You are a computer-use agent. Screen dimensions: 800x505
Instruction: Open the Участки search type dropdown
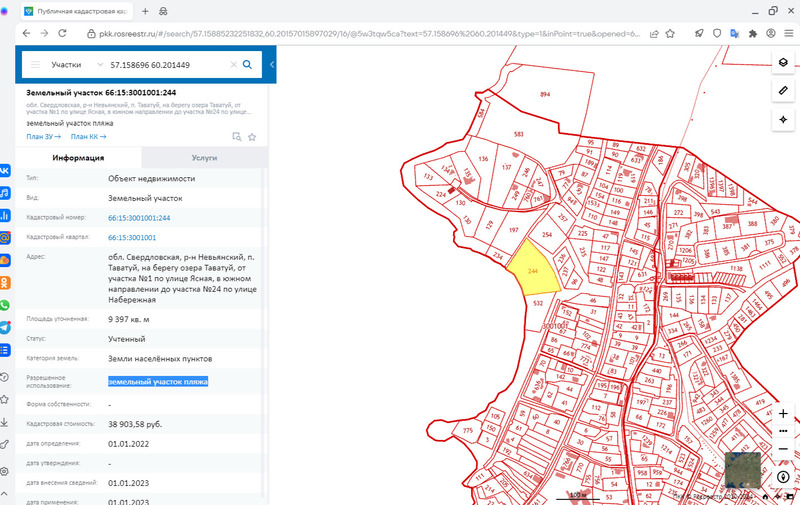click(x=76, y=65)
